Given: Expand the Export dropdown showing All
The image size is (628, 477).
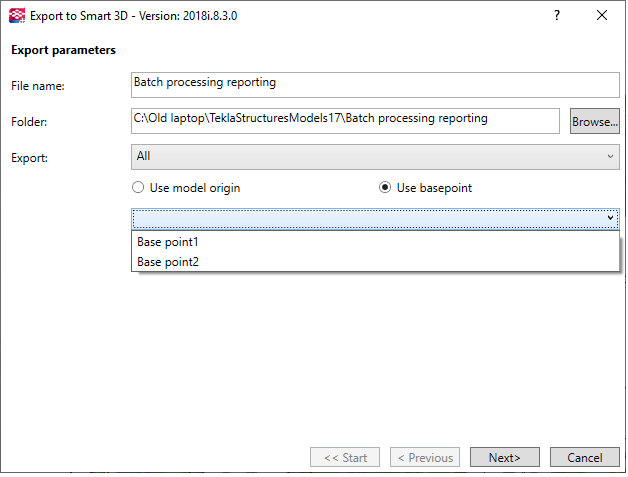Looking at the screenshot, I should click(x=375, y=157).
